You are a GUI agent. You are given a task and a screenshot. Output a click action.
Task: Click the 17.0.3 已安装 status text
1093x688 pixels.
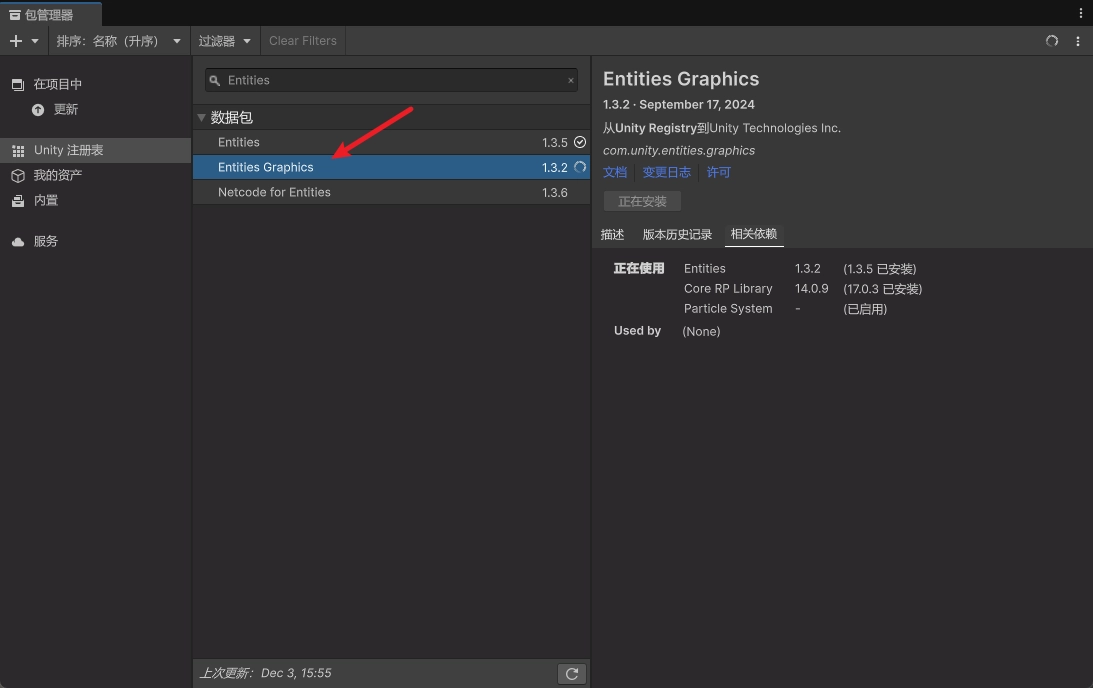click(x=882, y=289)
